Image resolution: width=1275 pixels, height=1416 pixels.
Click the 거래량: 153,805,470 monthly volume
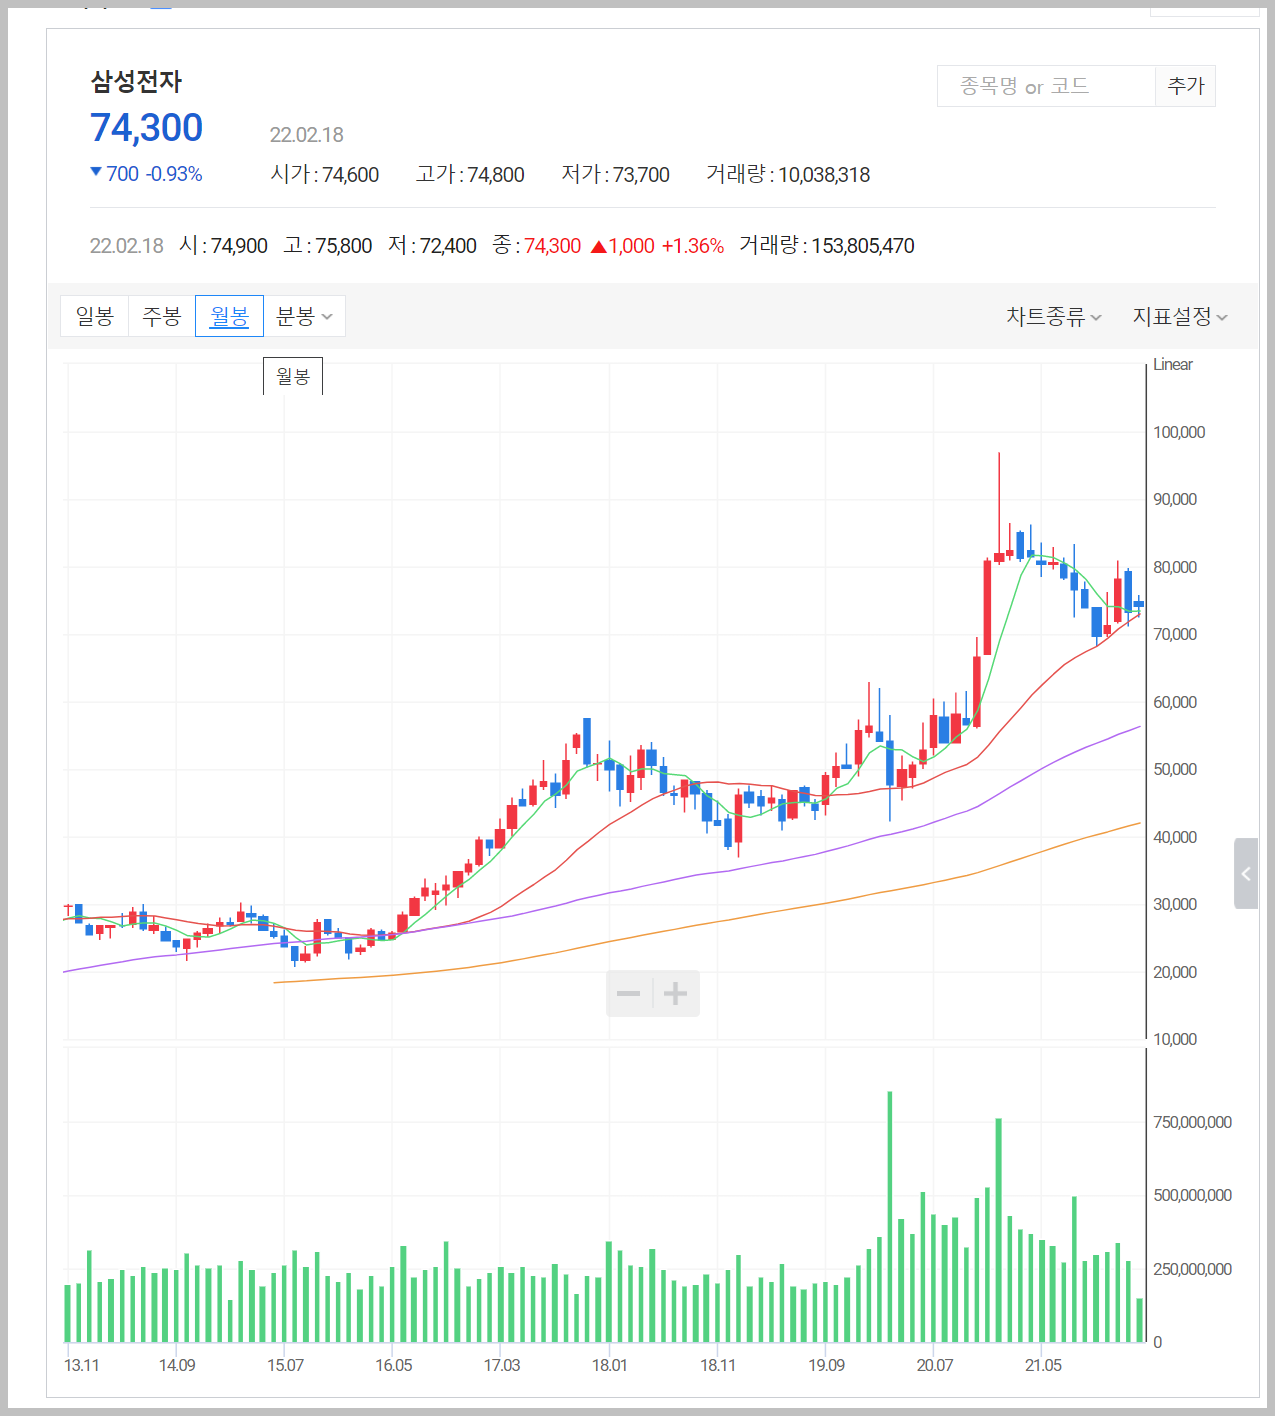(827, 246)
